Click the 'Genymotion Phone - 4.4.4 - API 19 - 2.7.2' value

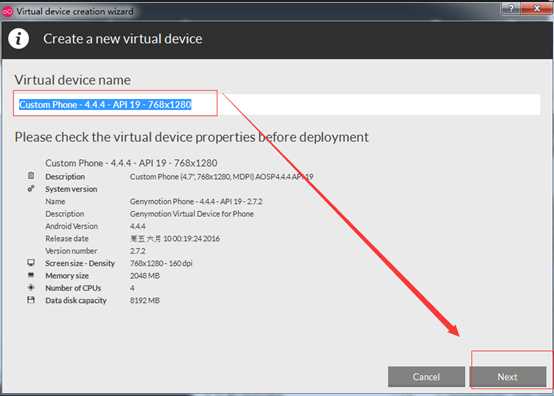point(196,201)
